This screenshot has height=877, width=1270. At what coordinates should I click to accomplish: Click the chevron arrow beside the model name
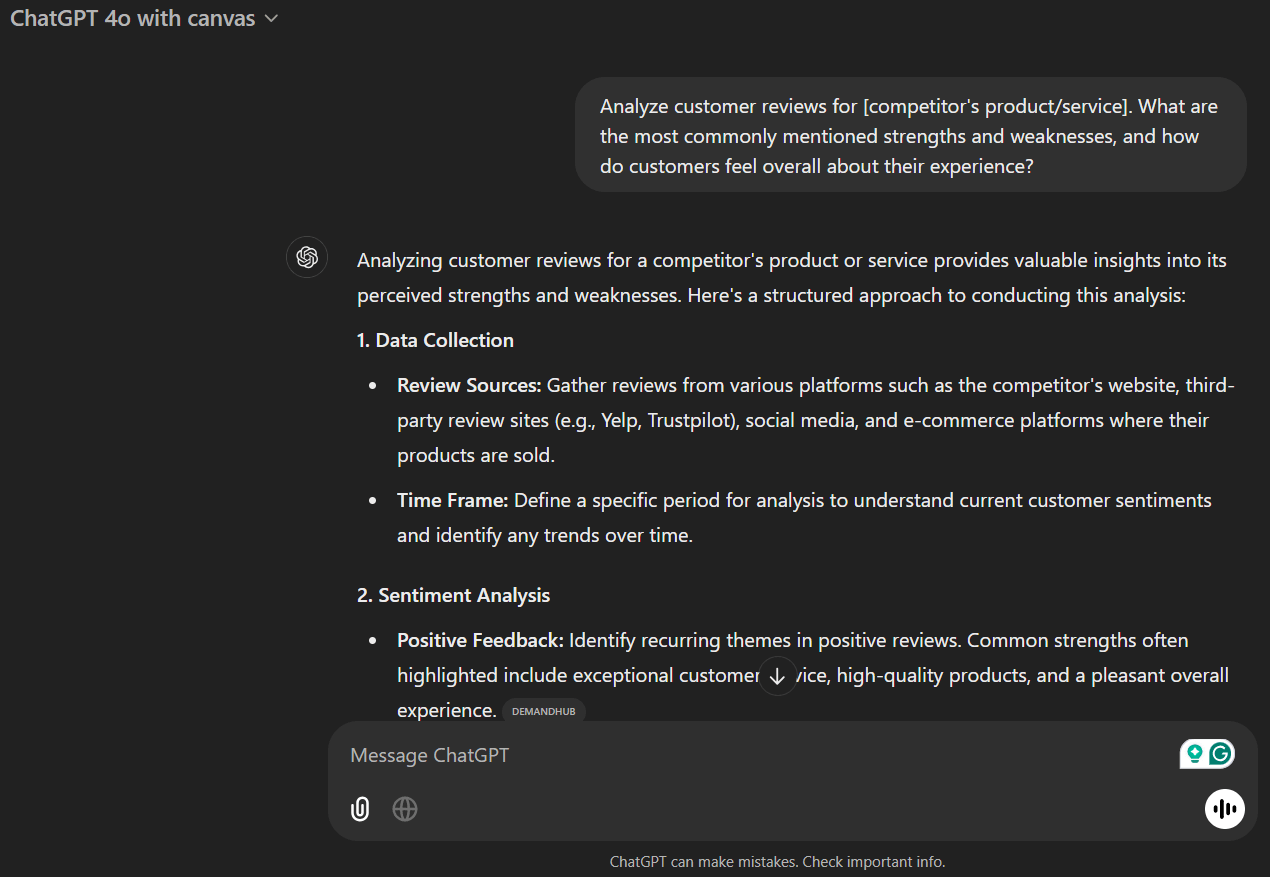coord(271,19)
